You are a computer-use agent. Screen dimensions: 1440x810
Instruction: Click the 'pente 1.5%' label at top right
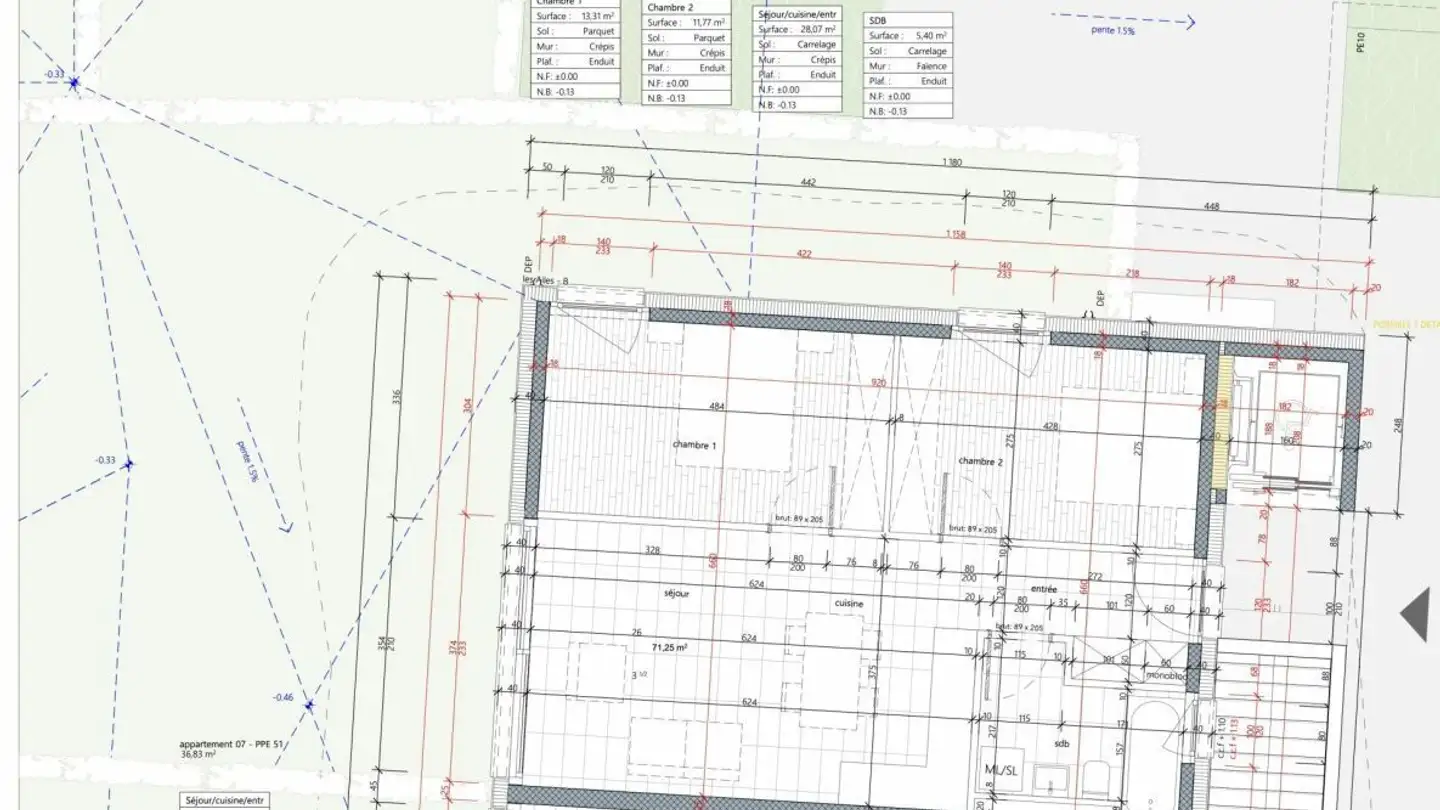point(1113,31)
